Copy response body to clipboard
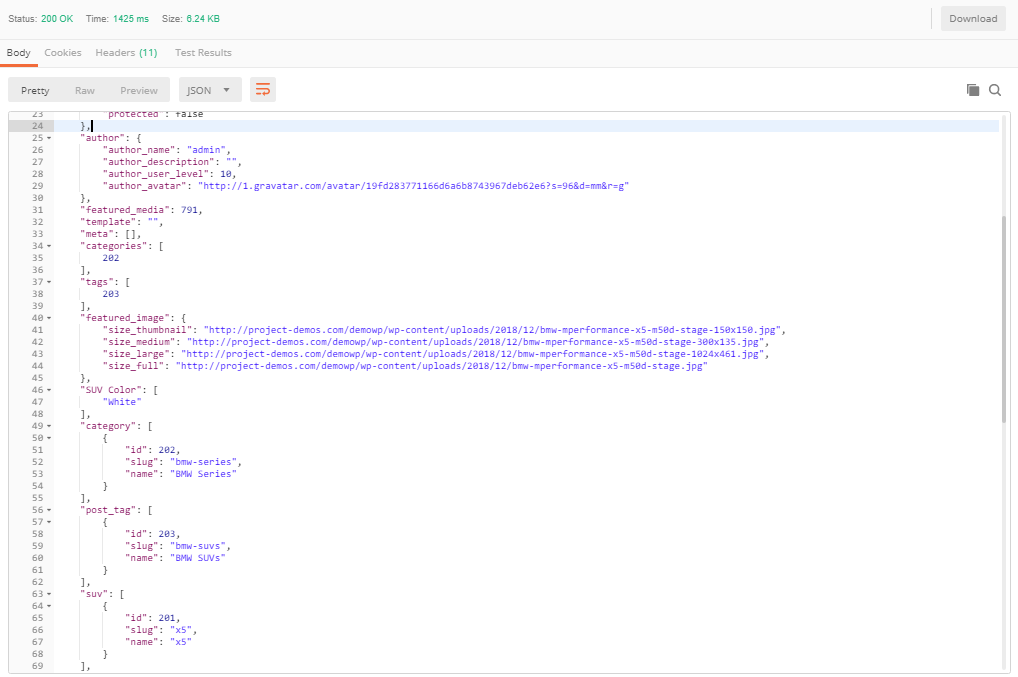The height and width of the screenshot is (677, 1018). 973,90
